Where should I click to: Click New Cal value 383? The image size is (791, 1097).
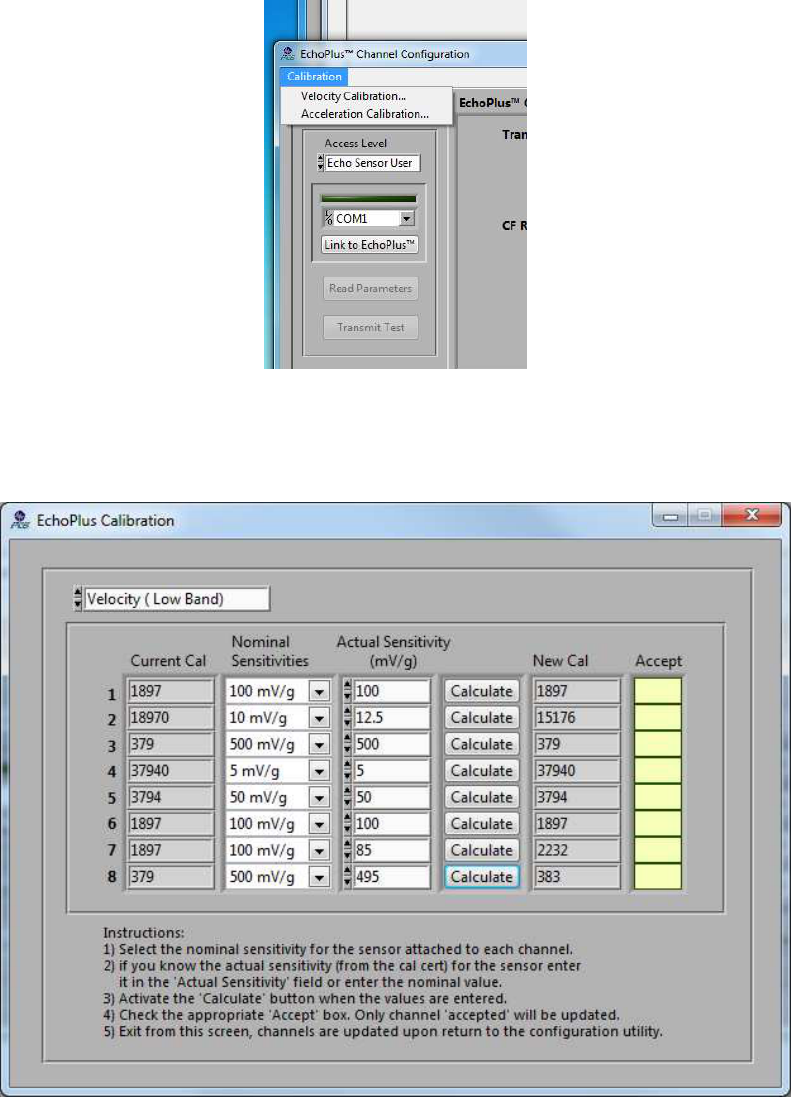point(577,877)
